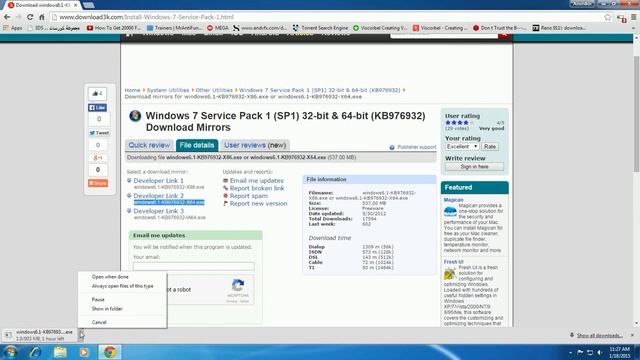Click the thumbs up like icon

[98, 93]
